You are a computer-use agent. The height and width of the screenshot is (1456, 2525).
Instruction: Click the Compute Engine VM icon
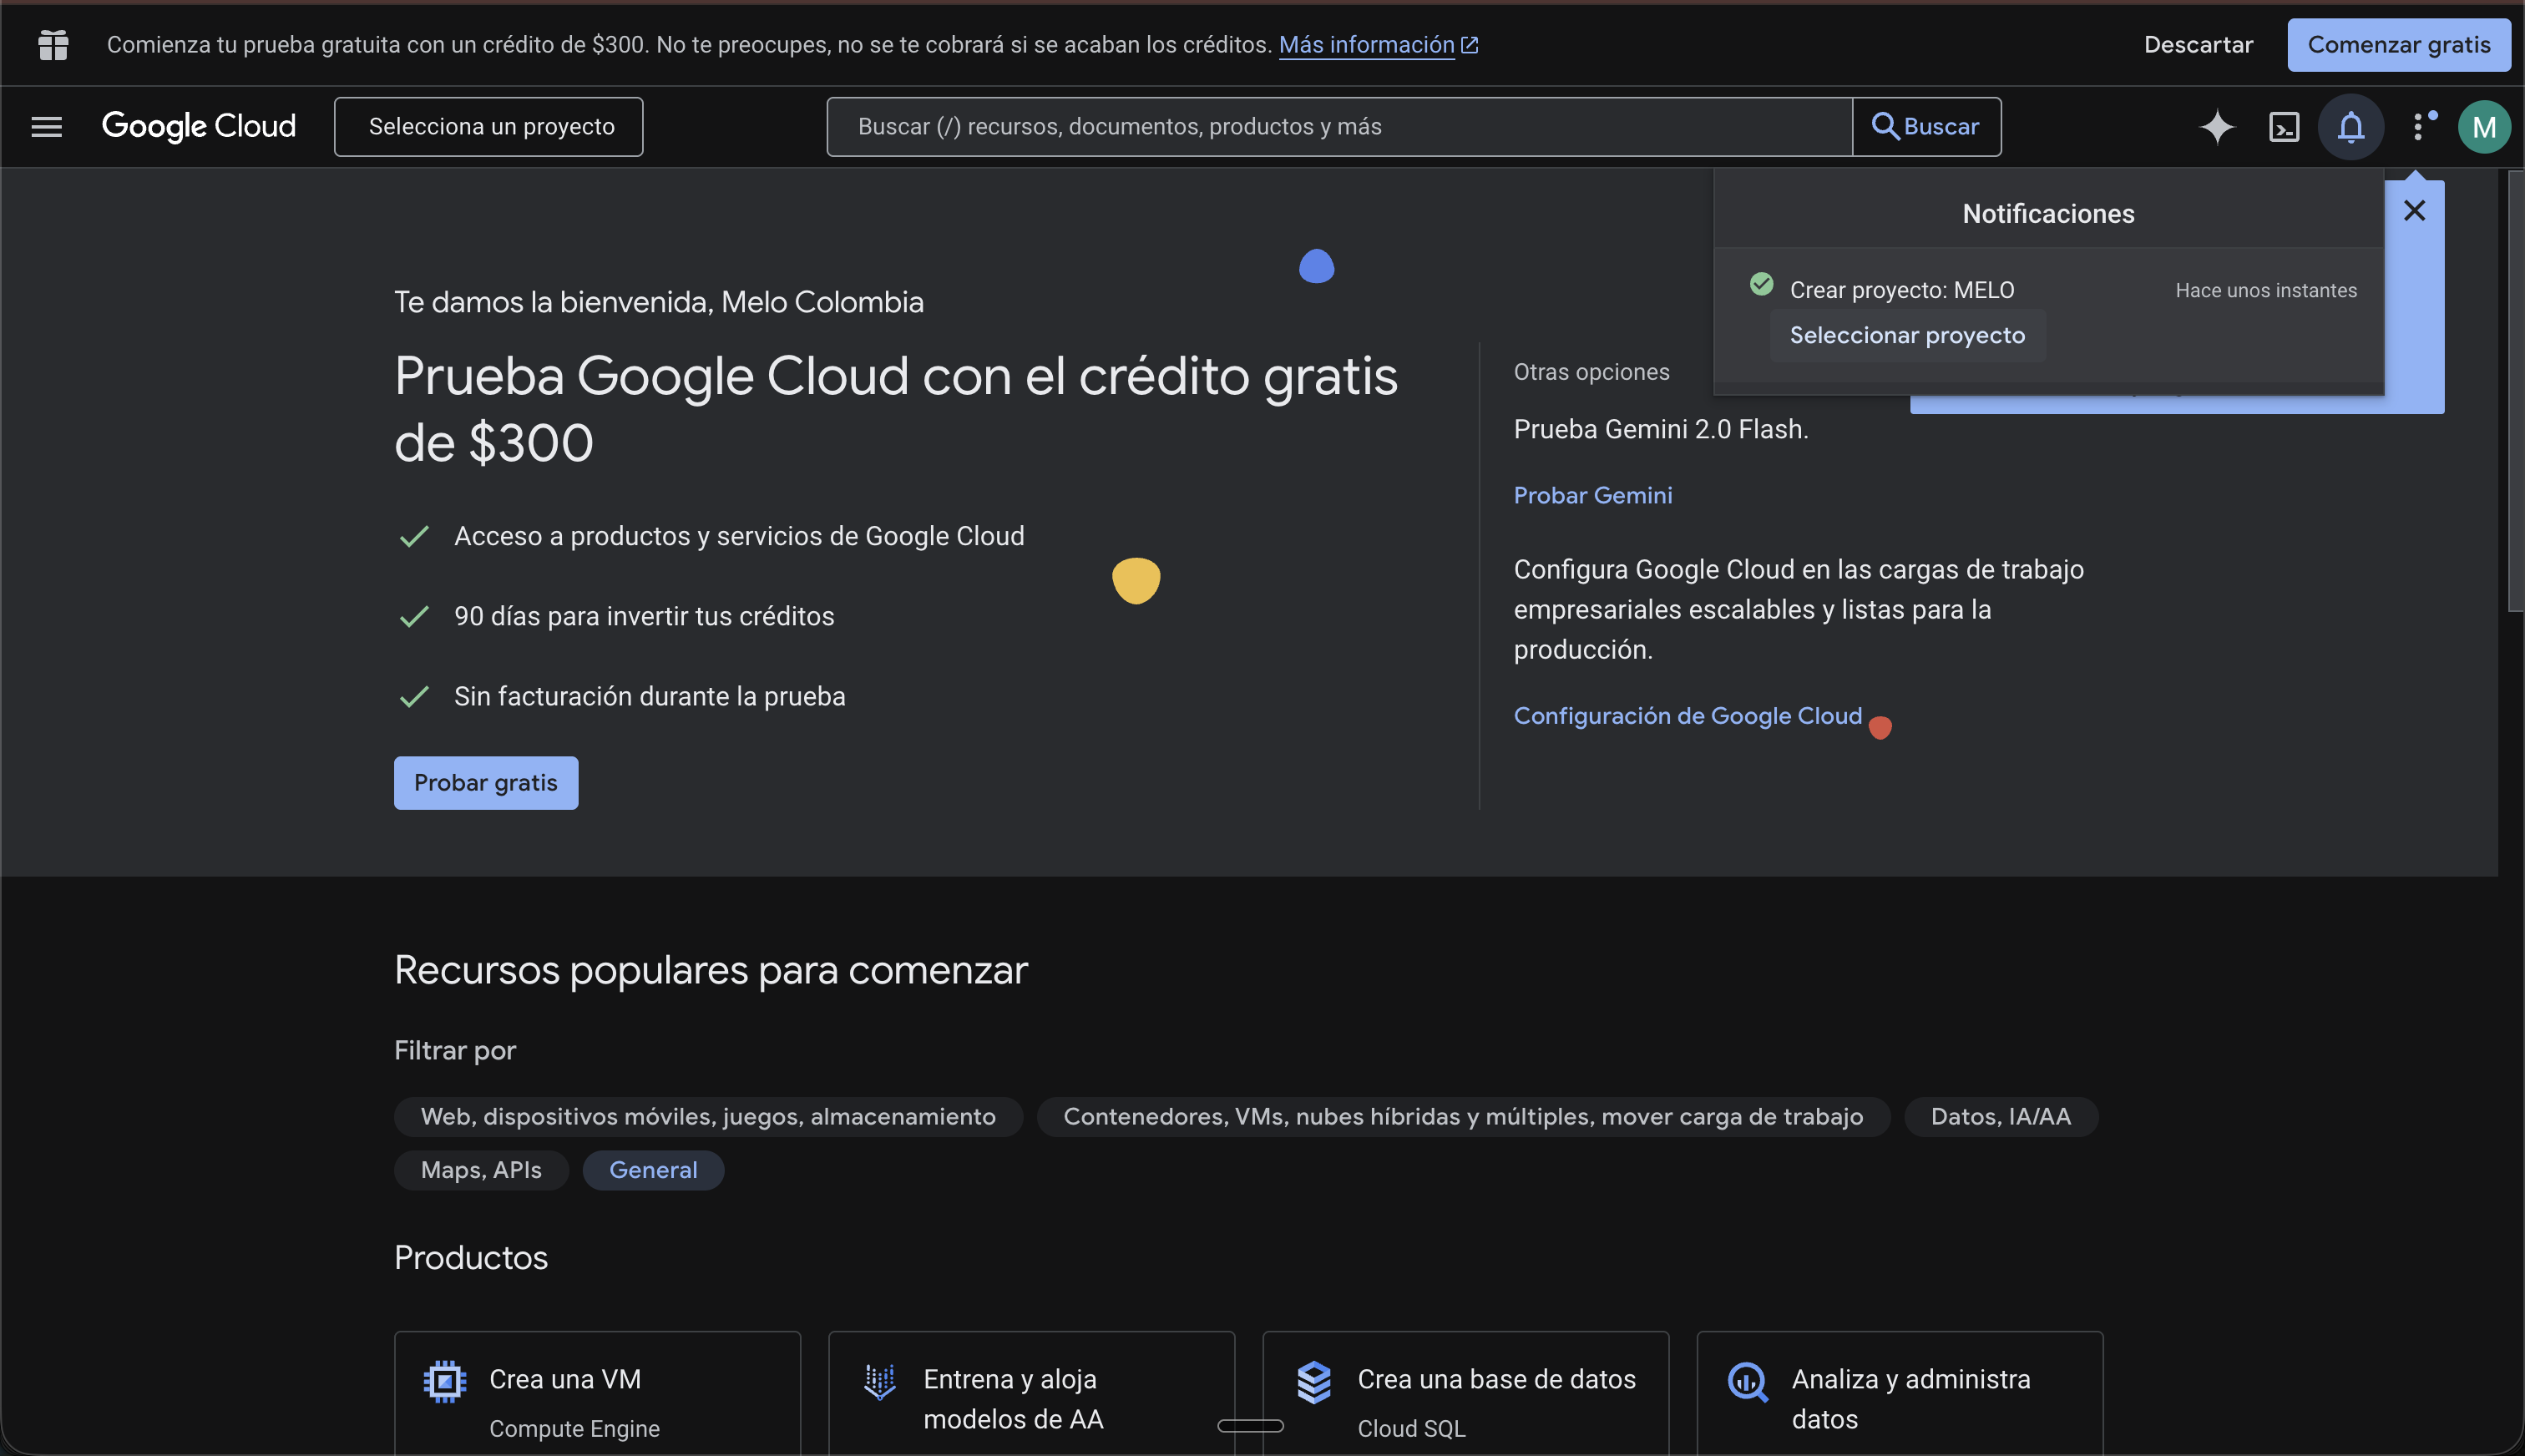[x=444, y=1379]
